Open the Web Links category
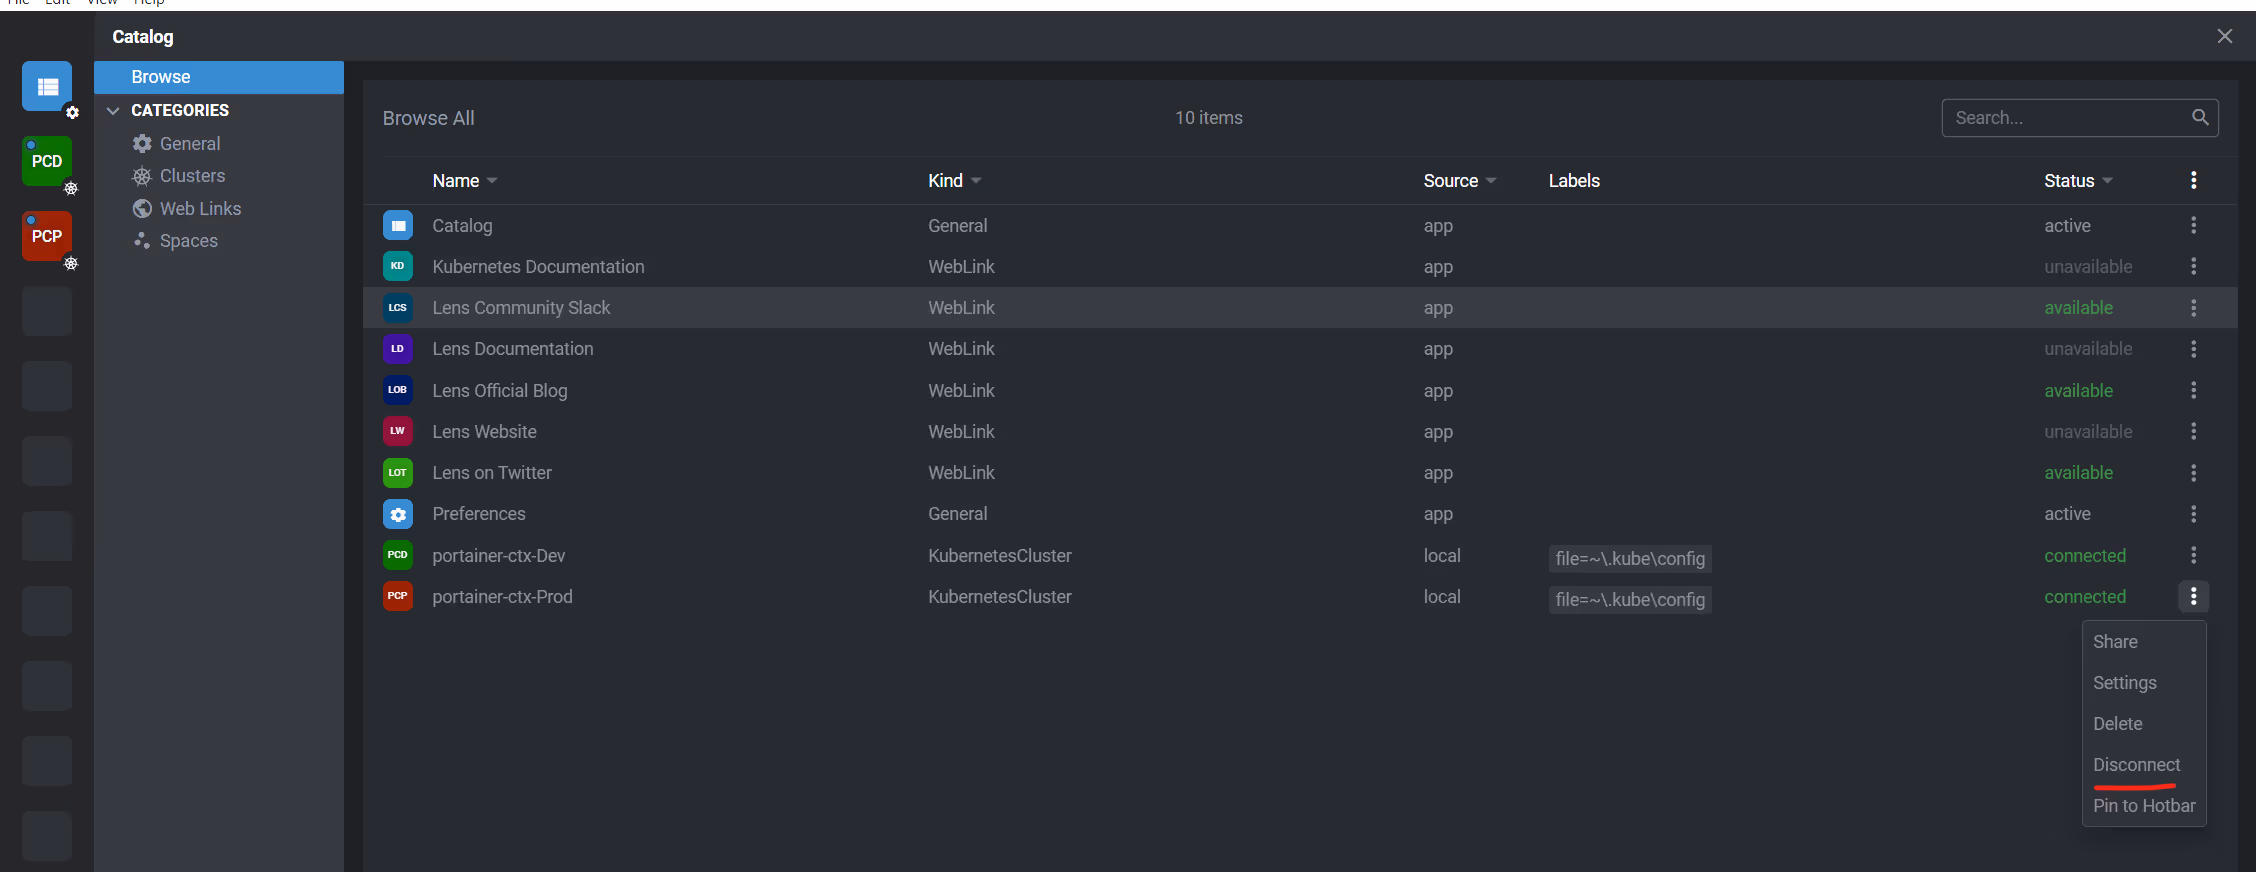 [x=200, y=208]
